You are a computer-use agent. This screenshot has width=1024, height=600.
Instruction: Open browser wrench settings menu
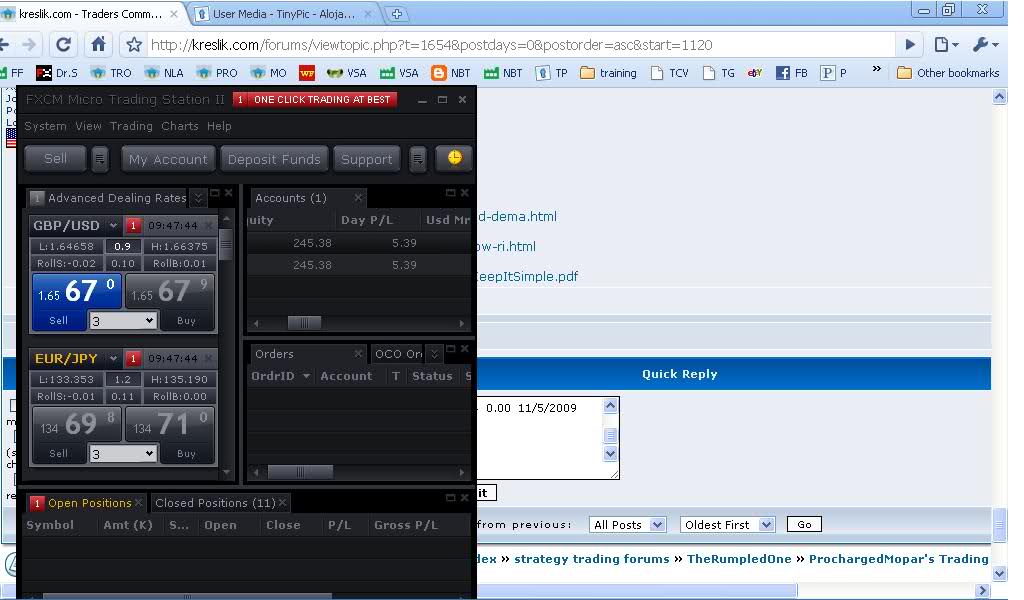[985, 44]
